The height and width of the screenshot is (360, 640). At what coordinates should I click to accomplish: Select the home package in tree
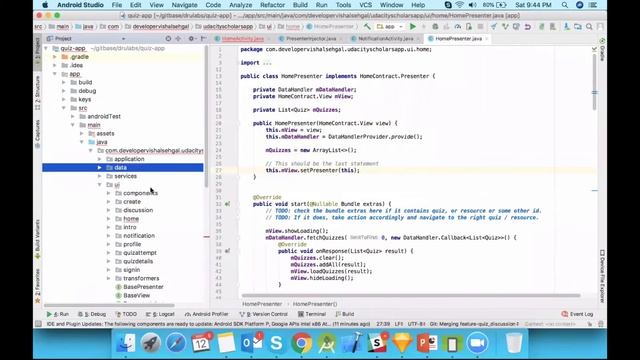pyautogui.click(x=131, y=219)
